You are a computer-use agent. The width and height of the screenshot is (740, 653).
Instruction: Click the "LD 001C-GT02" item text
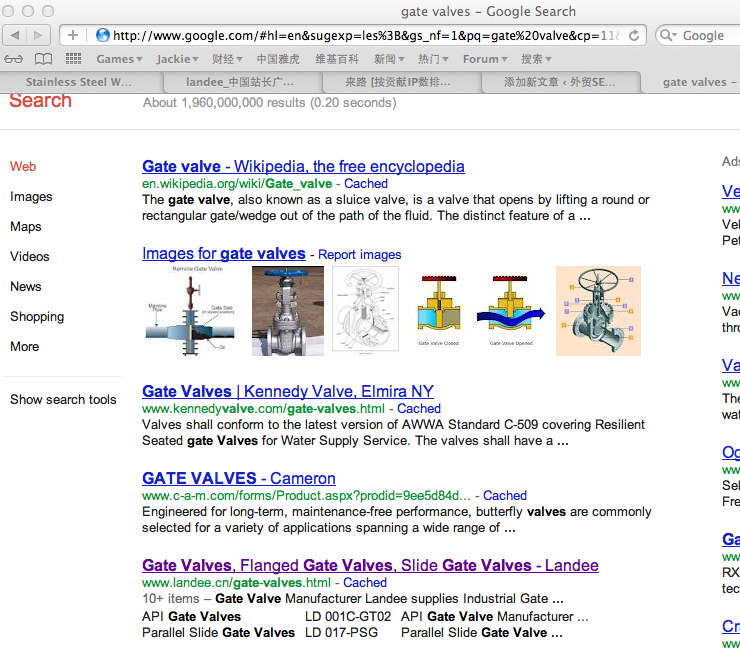tap(348, 617)
